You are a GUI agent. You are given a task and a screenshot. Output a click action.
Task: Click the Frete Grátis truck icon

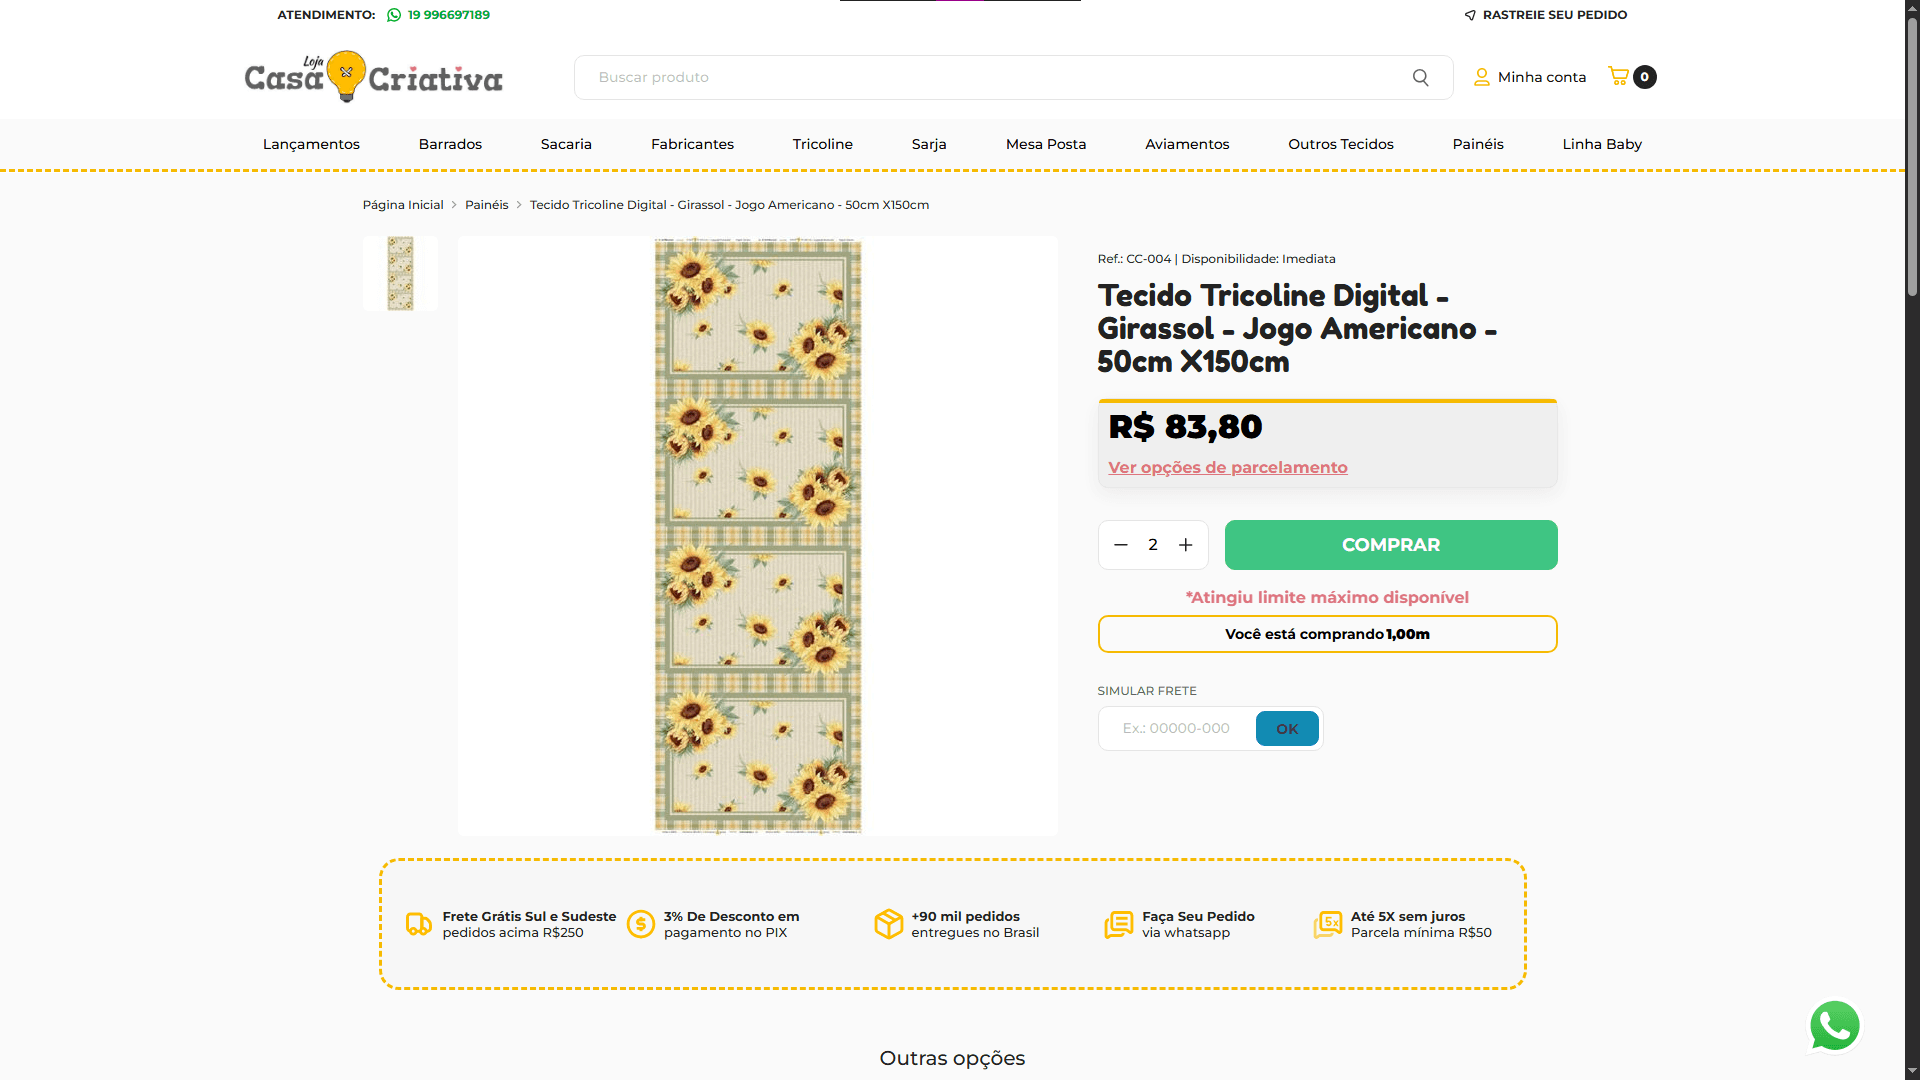418,924
